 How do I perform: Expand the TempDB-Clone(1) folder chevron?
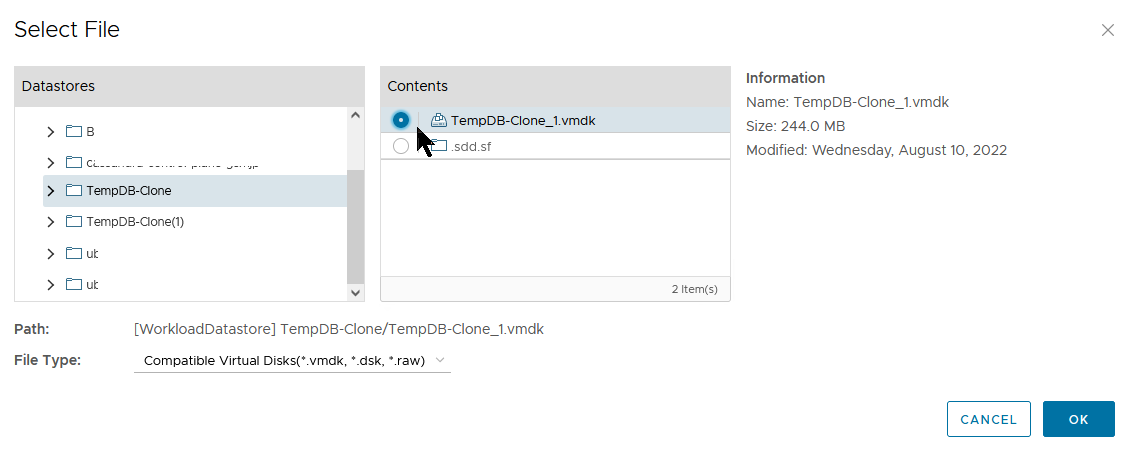point(51,222)
